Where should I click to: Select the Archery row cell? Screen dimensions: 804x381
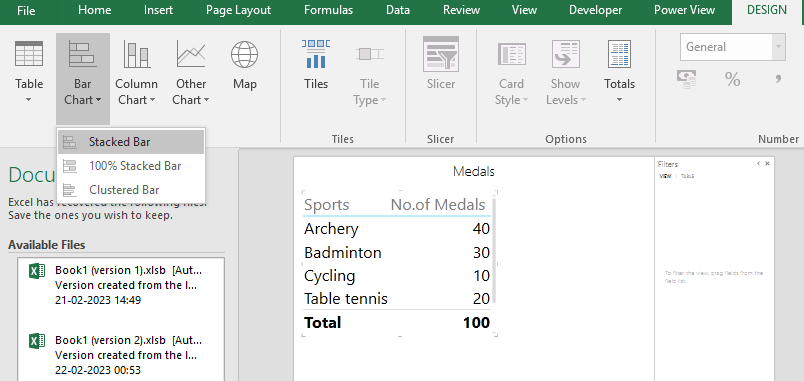point(331,229)
